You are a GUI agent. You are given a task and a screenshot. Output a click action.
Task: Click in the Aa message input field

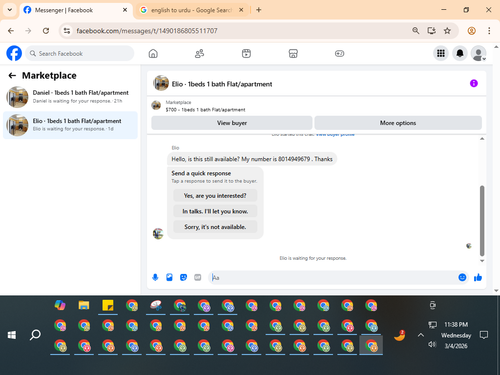(333, 277)
